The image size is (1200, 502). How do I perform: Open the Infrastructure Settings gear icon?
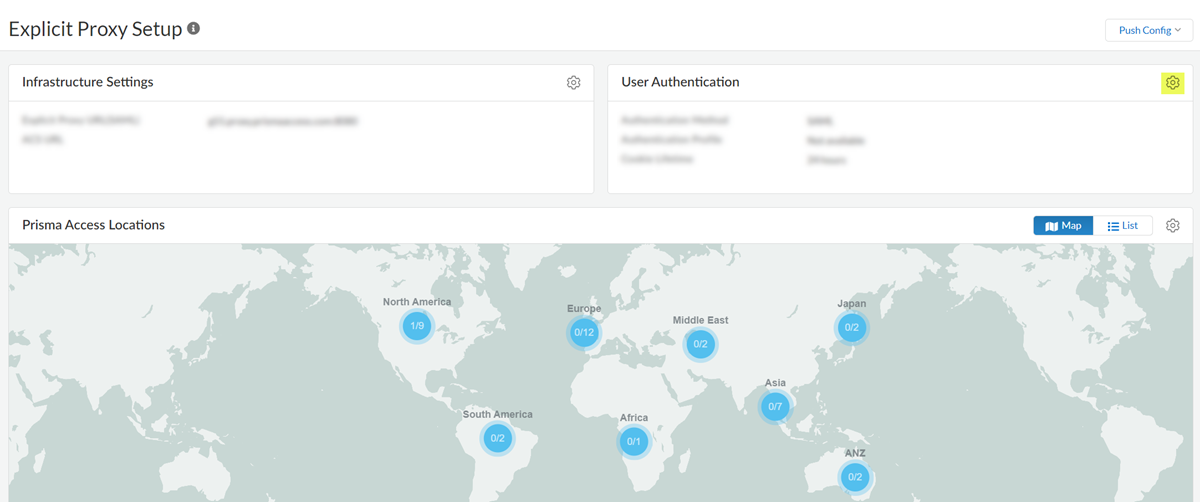pos(573,83)
